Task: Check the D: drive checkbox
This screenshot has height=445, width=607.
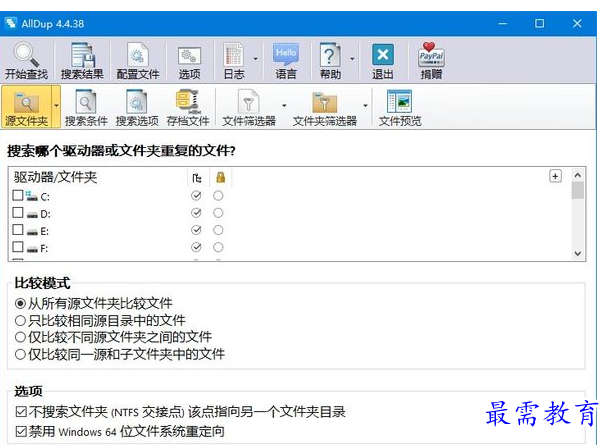Action: tap(18, 212)
